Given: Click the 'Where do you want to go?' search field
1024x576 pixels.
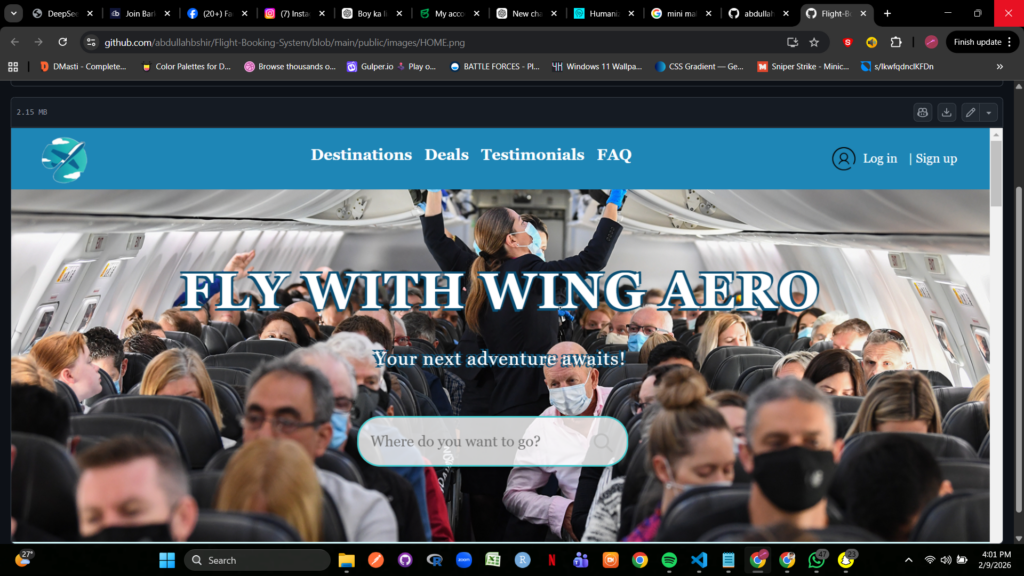Looking at the screenshot, I should coord(492,441).
